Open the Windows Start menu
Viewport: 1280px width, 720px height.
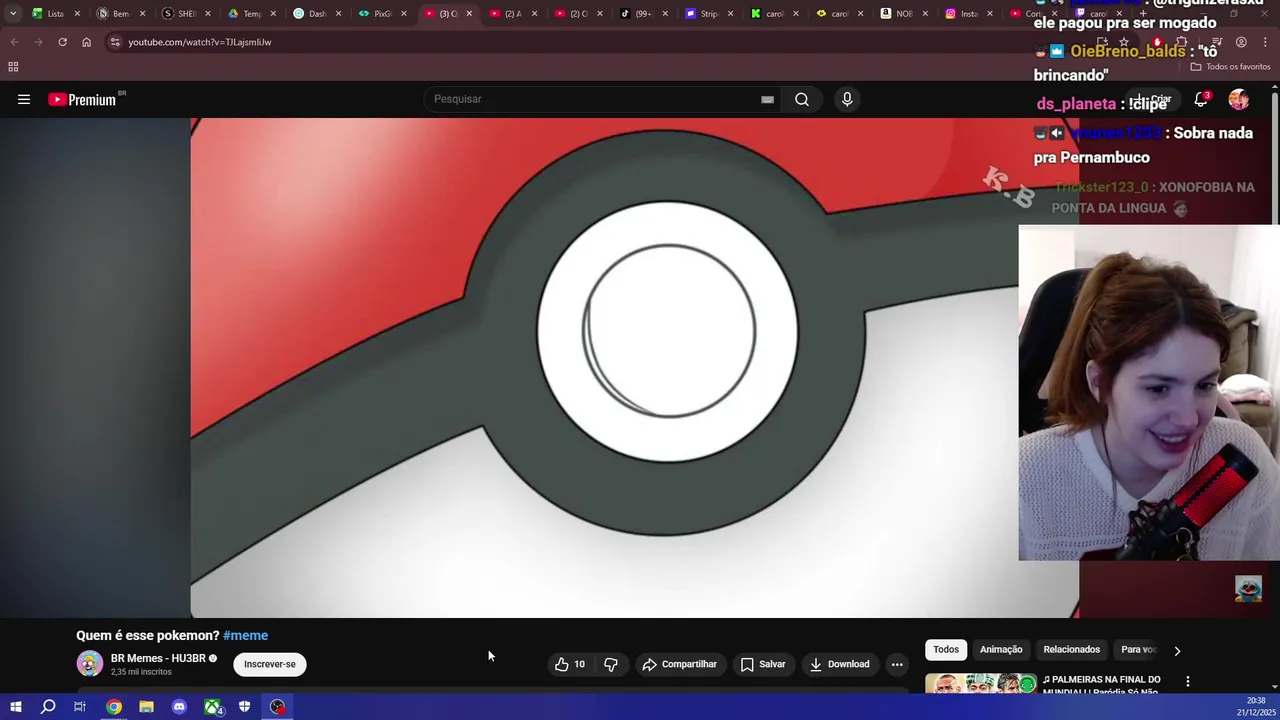16,707
